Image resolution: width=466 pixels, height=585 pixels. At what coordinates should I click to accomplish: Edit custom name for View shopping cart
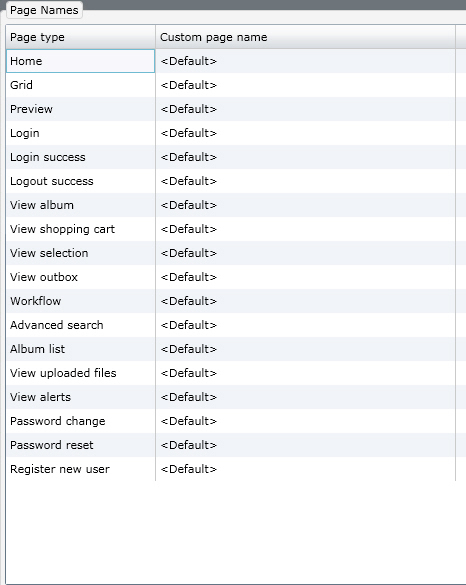coord(305,229)
